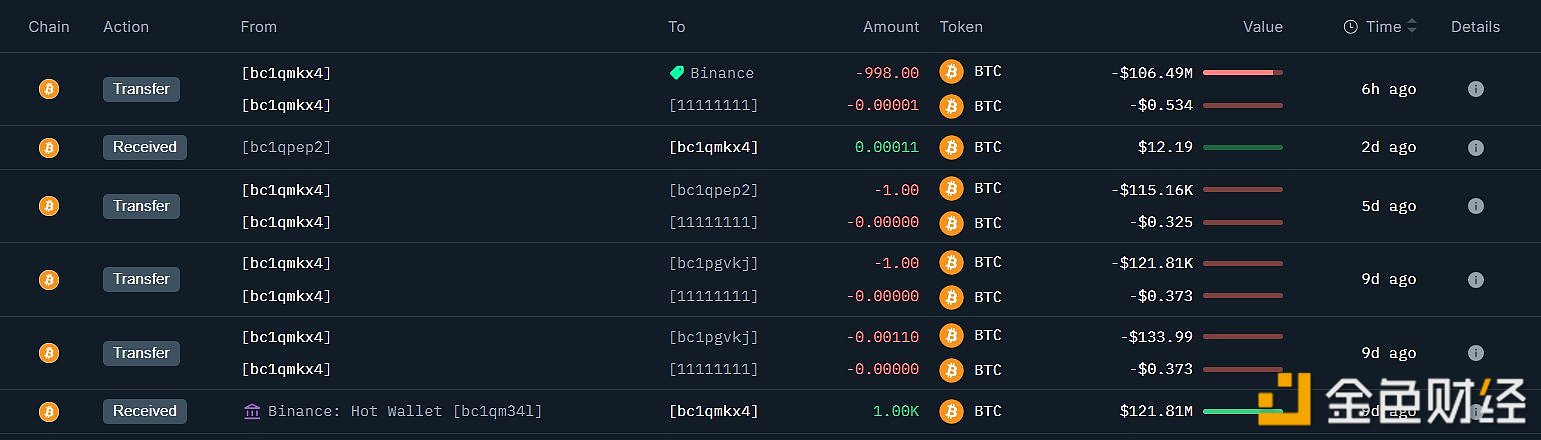Screen dimensions: 1541x440
Task: Click the green value bar for $12.19
Action: 1242,148
